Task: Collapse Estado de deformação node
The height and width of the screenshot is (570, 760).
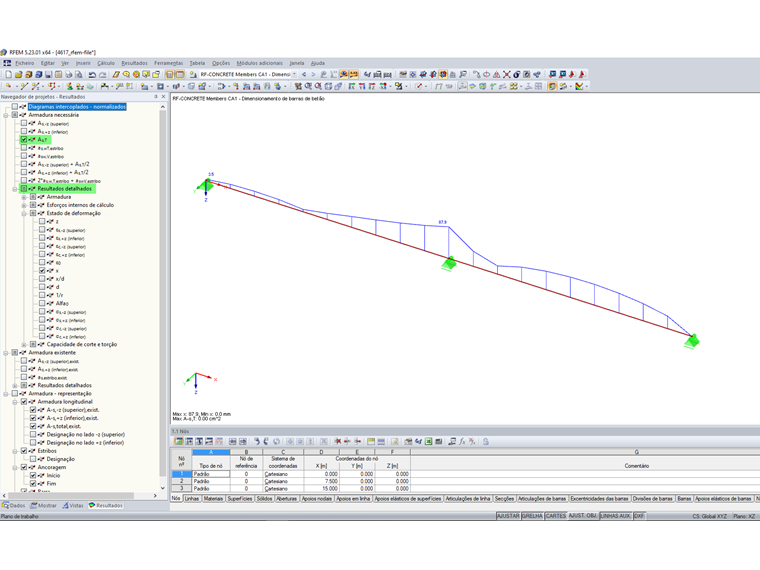Action: [24, 214]
